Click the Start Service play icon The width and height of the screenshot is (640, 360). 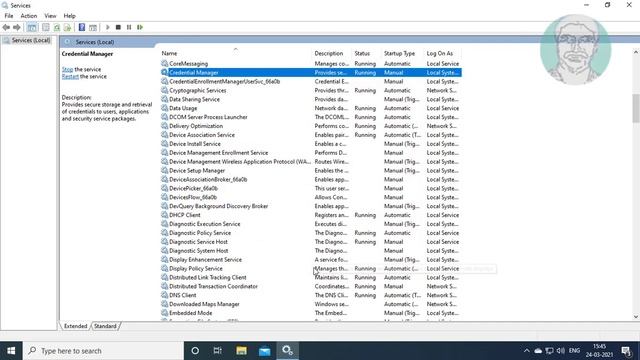(108, 27)
